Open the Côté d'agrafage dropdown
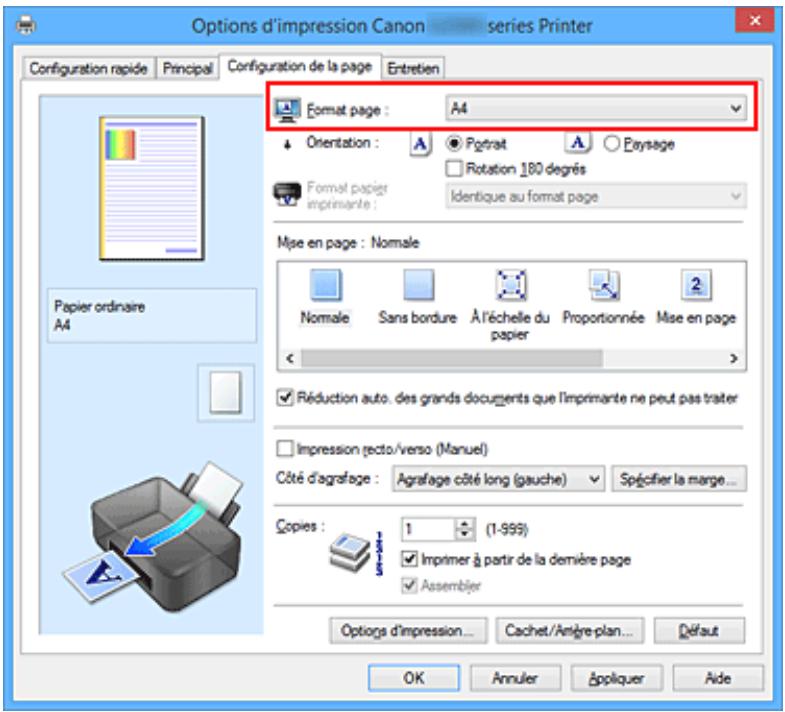785x712 pixels. point(498,479)
